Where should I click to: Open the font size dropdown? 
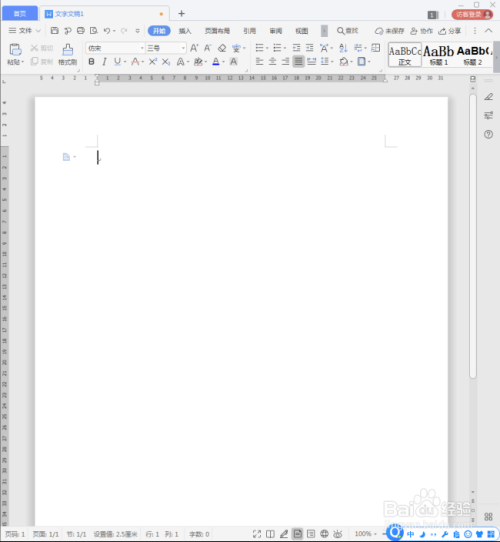(166, 48)
